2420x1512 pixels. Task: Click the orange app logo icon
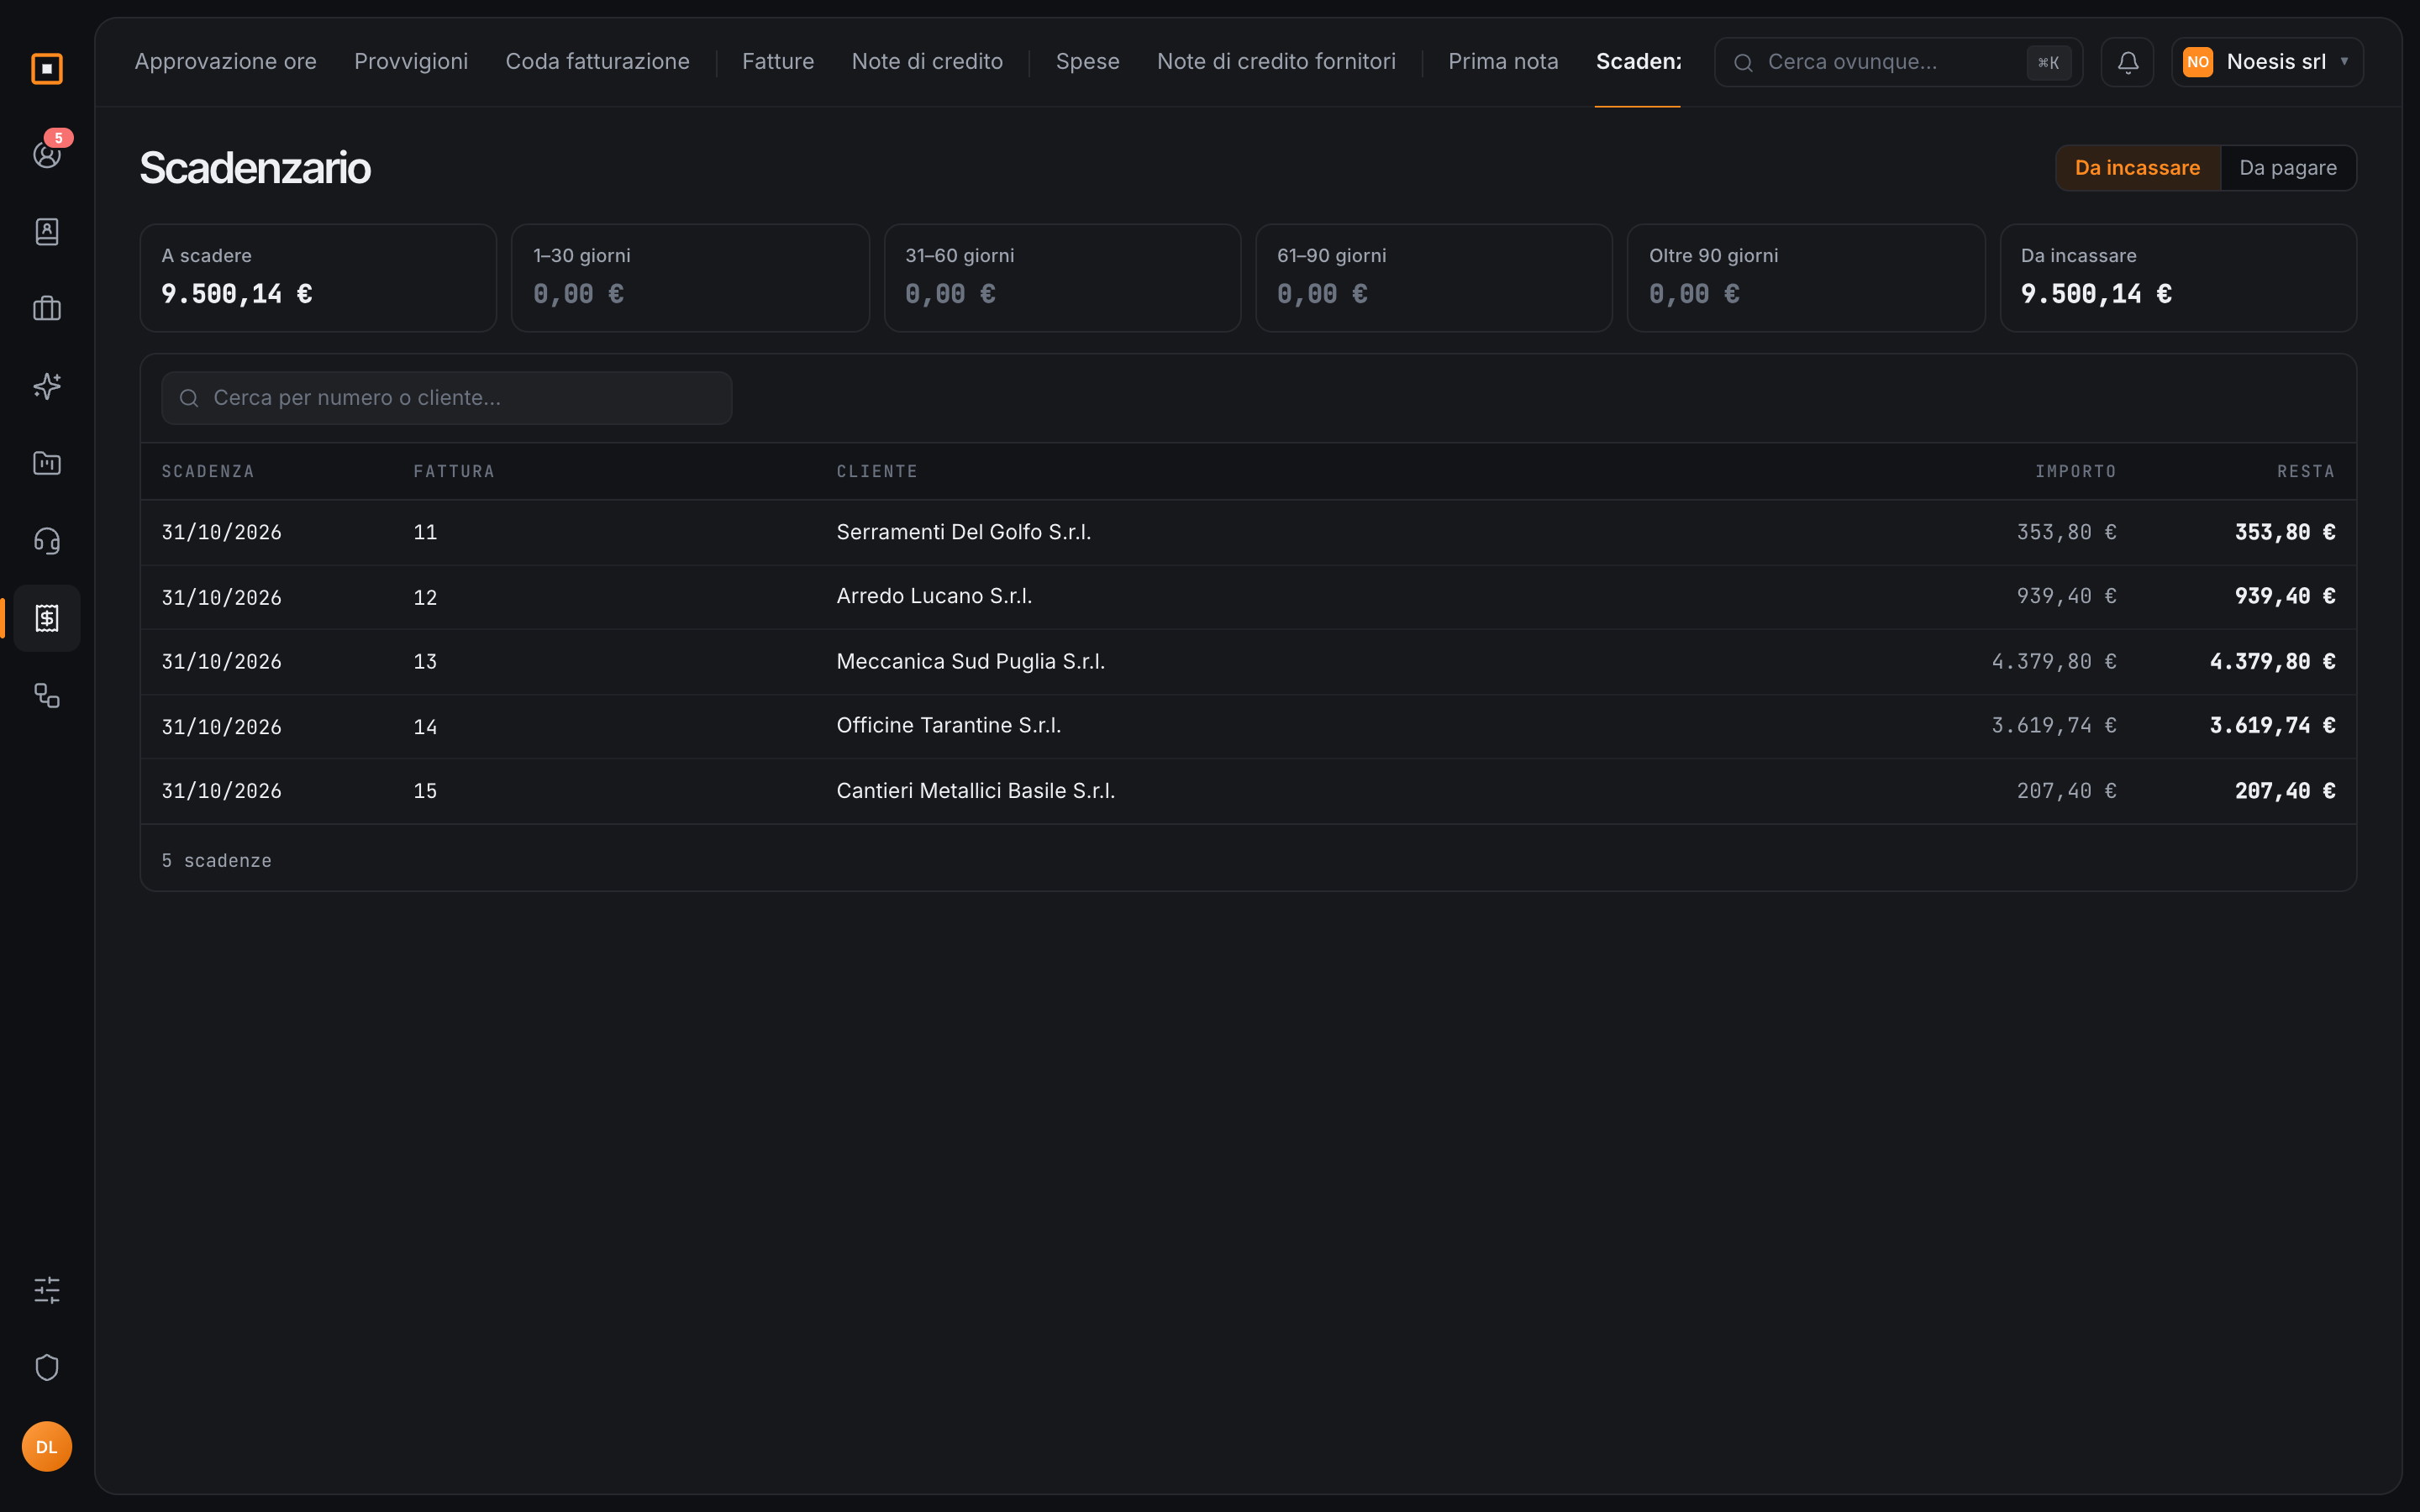tap(47, 69)
